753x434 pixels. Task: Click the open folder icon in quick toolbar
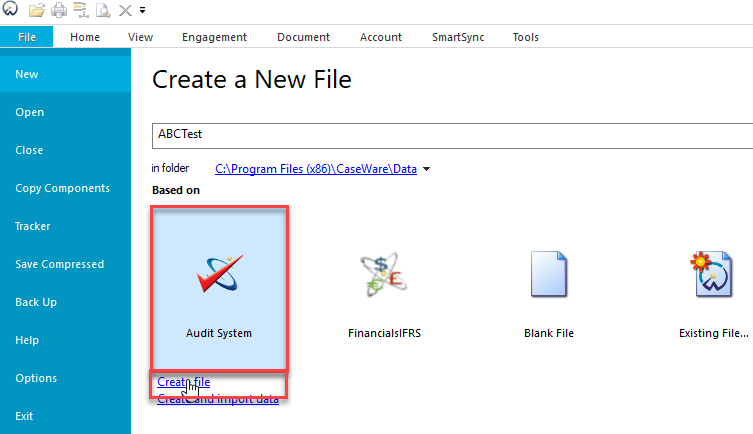(x=36, y=10)
